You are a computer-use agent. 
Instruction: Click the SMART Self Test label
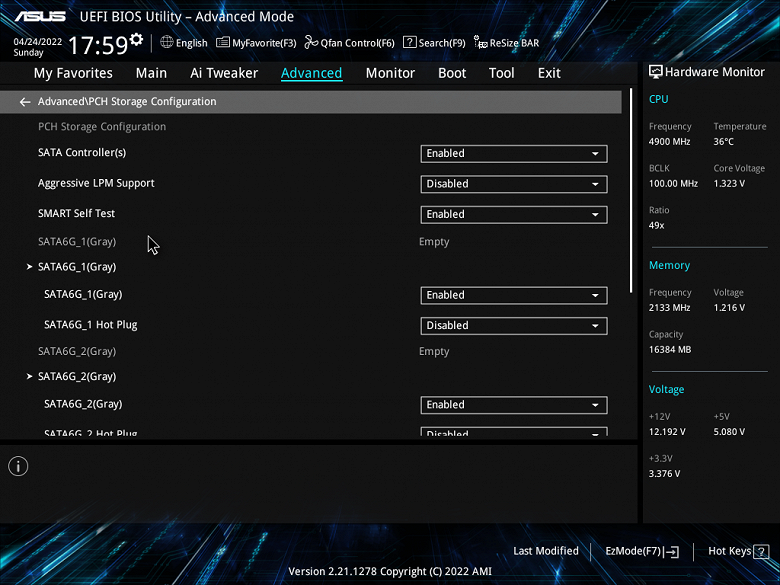click(77, 213)
